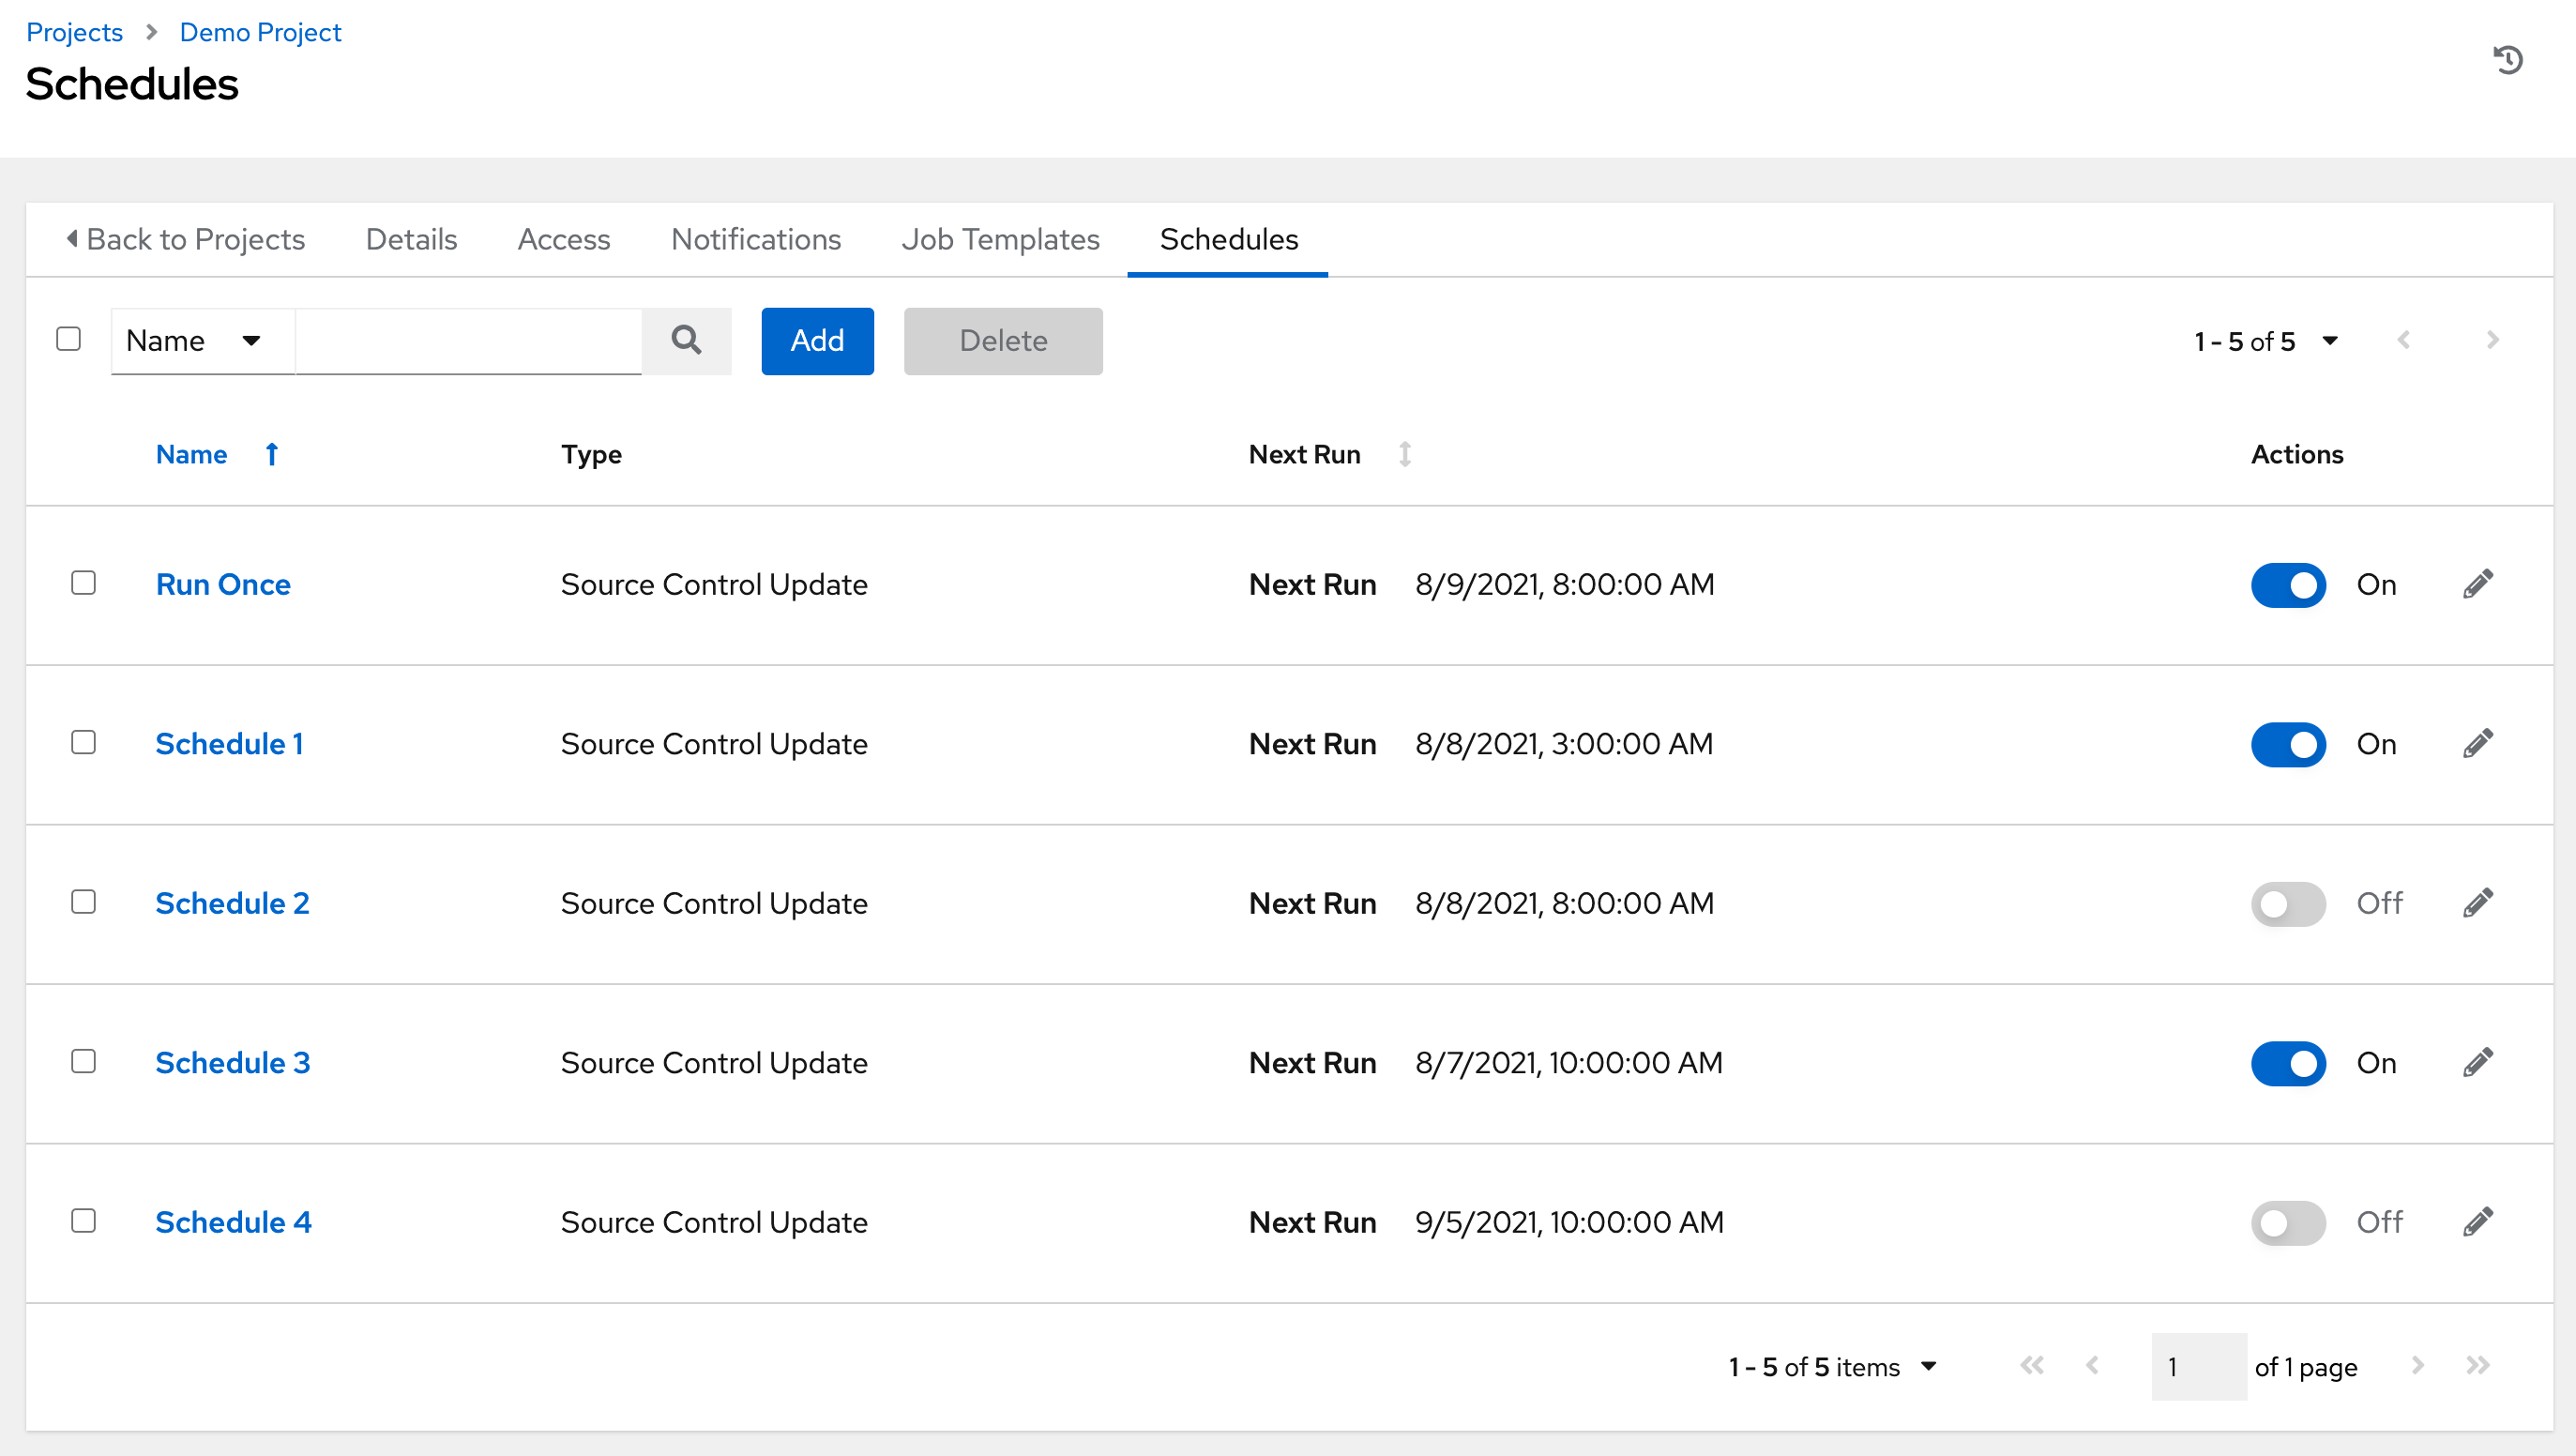The height and width of the screenshot is (1456, 2576).
Task: Open the Schedule 1 link
Action: click(x=229, y=744)
